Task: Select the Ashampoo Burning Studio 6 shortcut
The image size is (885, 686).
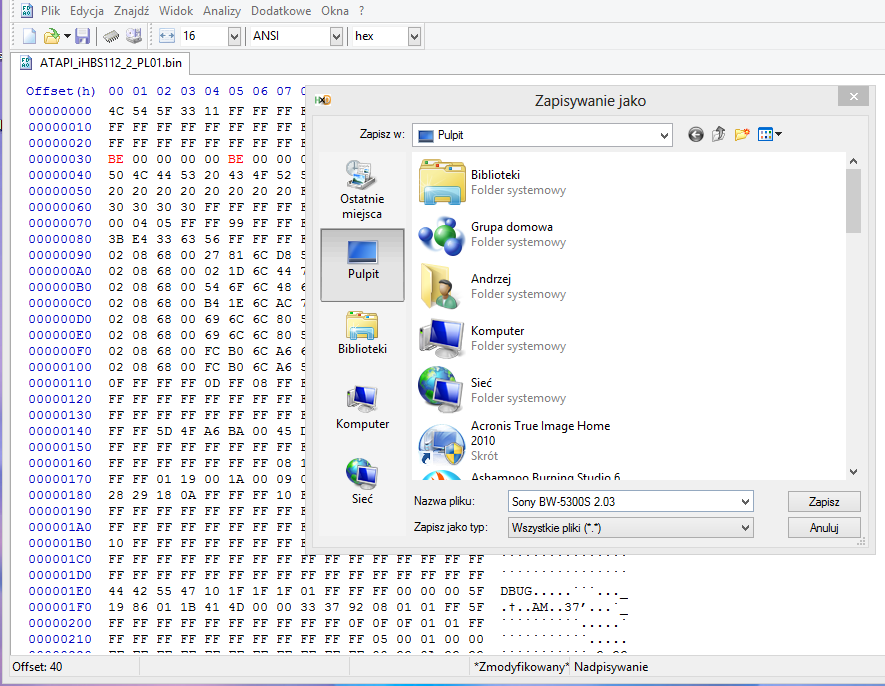Action: pos(519,475)
